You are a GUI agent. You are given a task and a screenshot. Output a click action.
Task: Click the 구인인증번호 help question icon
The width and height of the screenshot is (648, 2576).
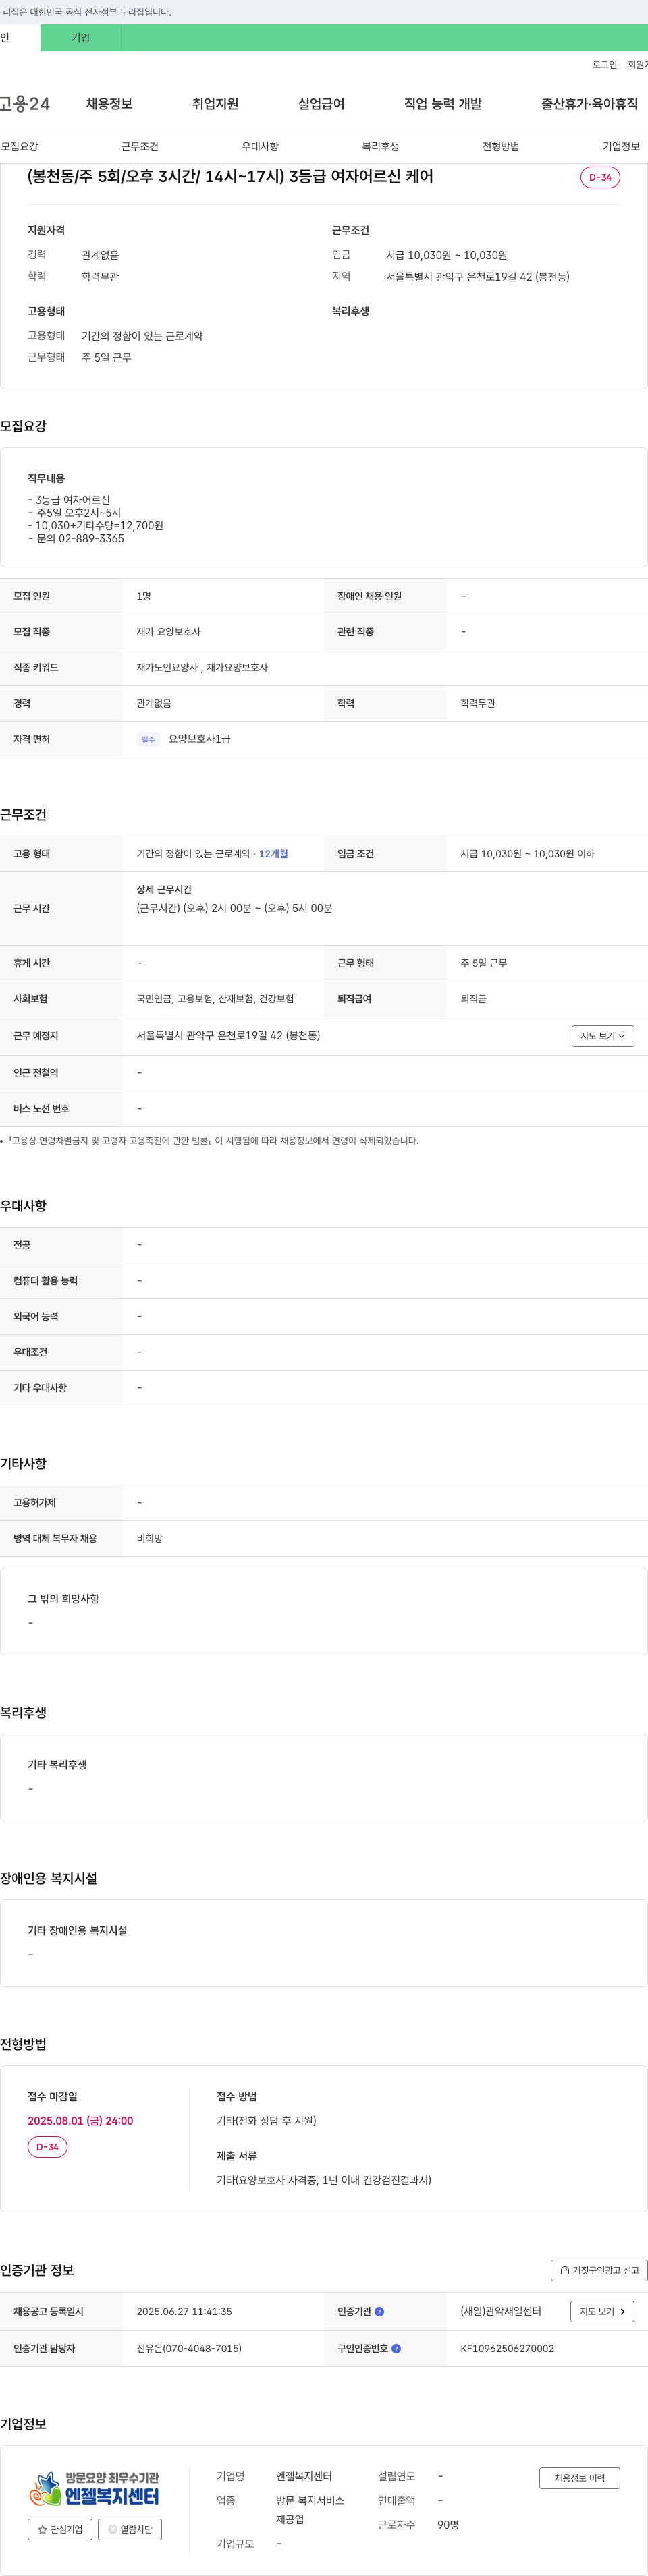click(396, 2348)
